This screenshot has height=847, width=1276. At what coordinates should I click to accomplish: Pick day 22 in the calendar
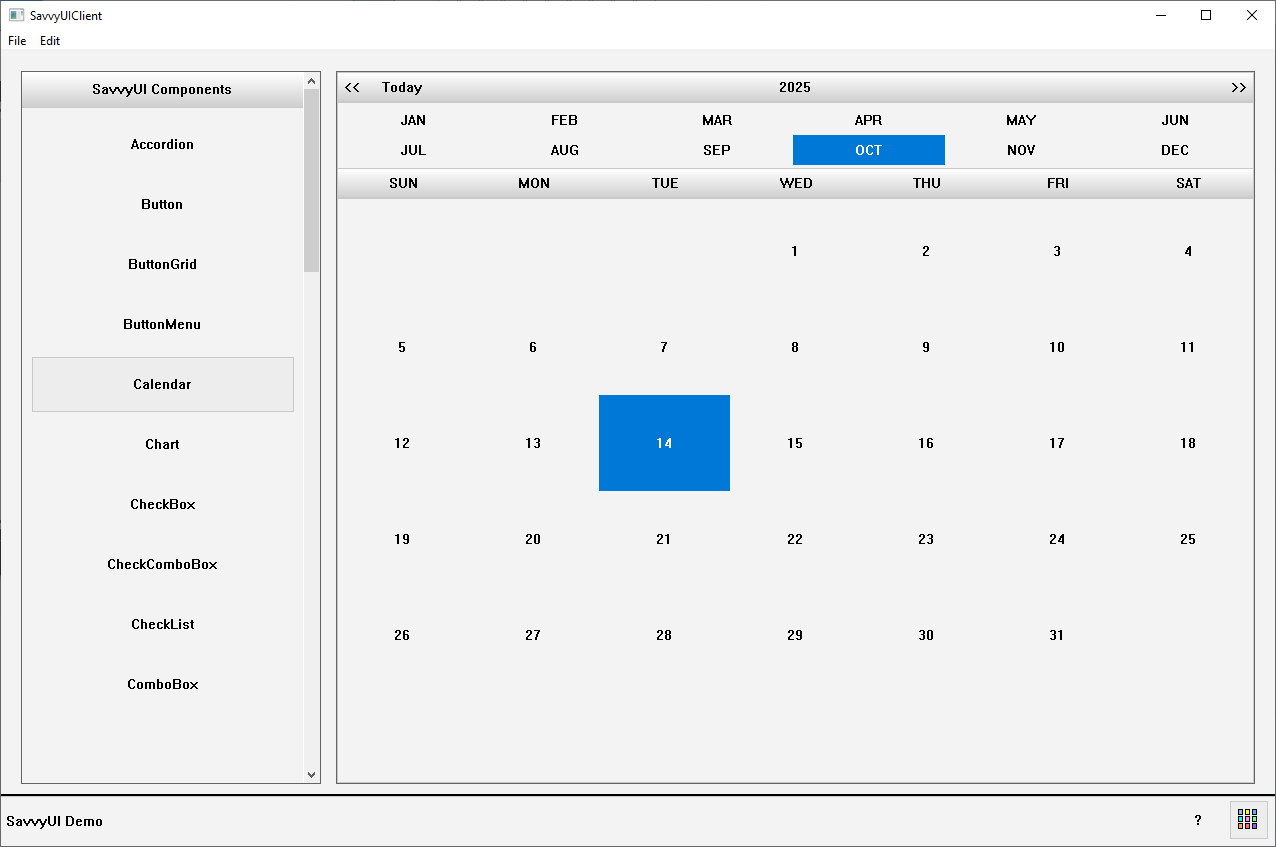click(x=795, y=539)
